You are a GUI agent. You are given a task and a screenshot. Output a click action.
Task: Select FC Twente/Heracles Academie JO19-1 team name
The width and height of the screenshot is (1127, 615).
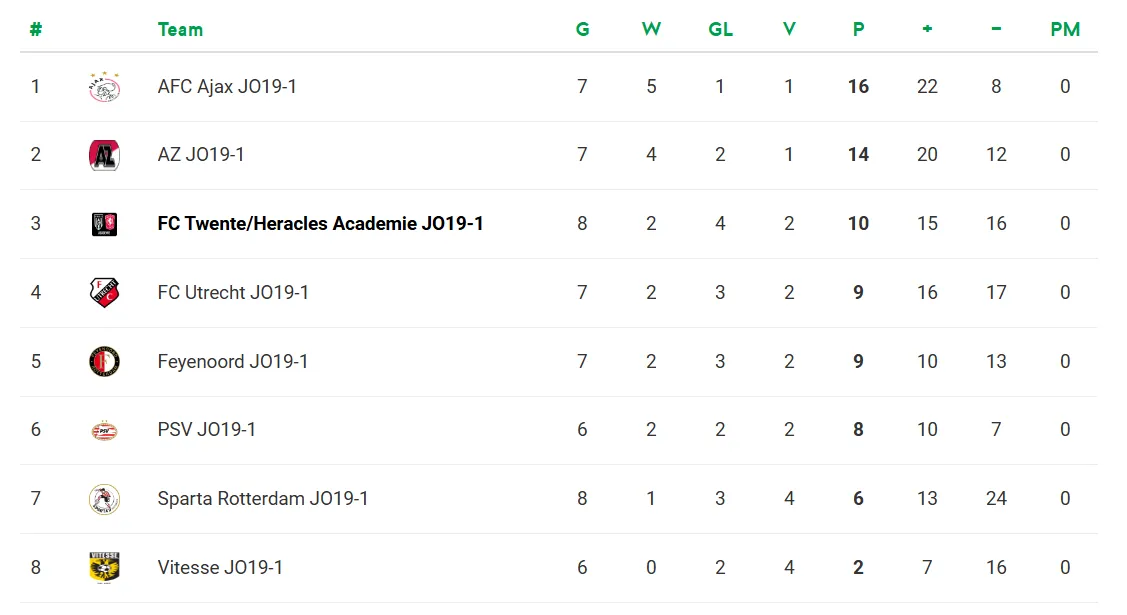click(x=320, y=224)
